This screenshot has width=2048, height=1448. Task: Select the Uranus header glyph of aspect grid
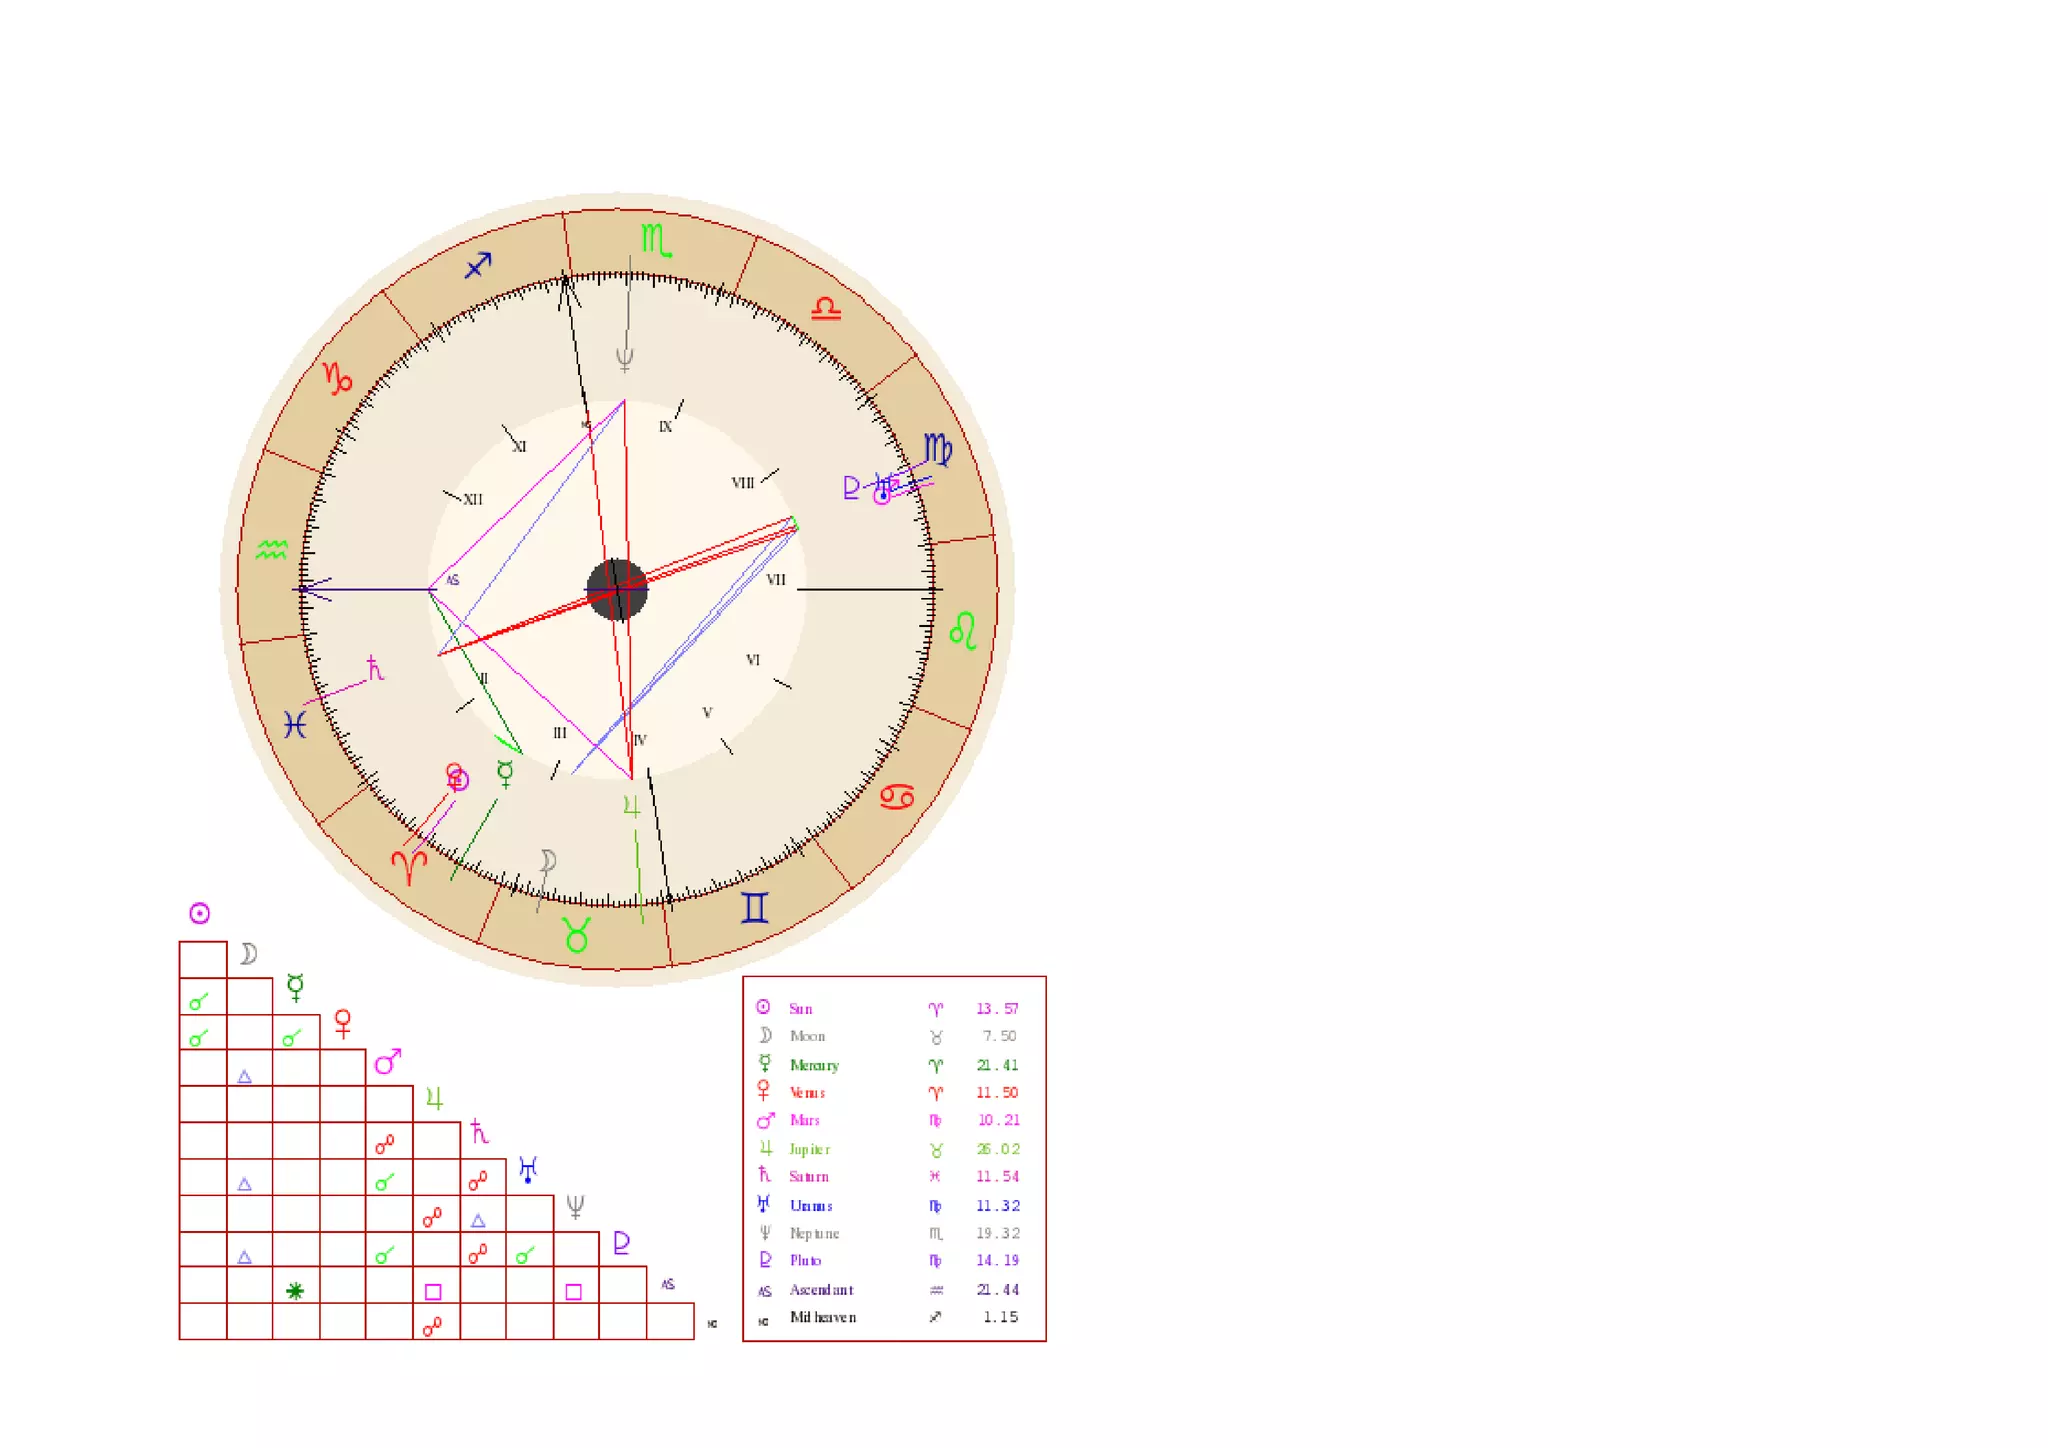tap(528, 1169)
